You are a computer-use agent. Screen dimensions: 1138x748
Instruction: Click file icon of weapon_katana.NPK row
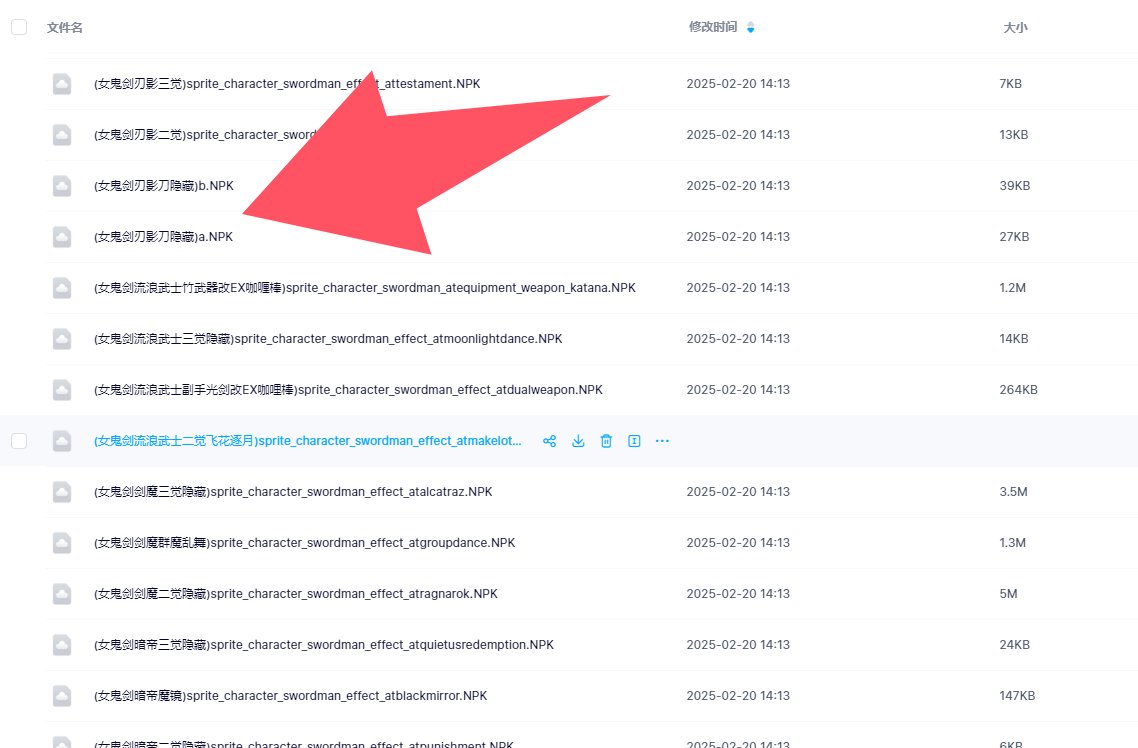[x=62, y=288]
